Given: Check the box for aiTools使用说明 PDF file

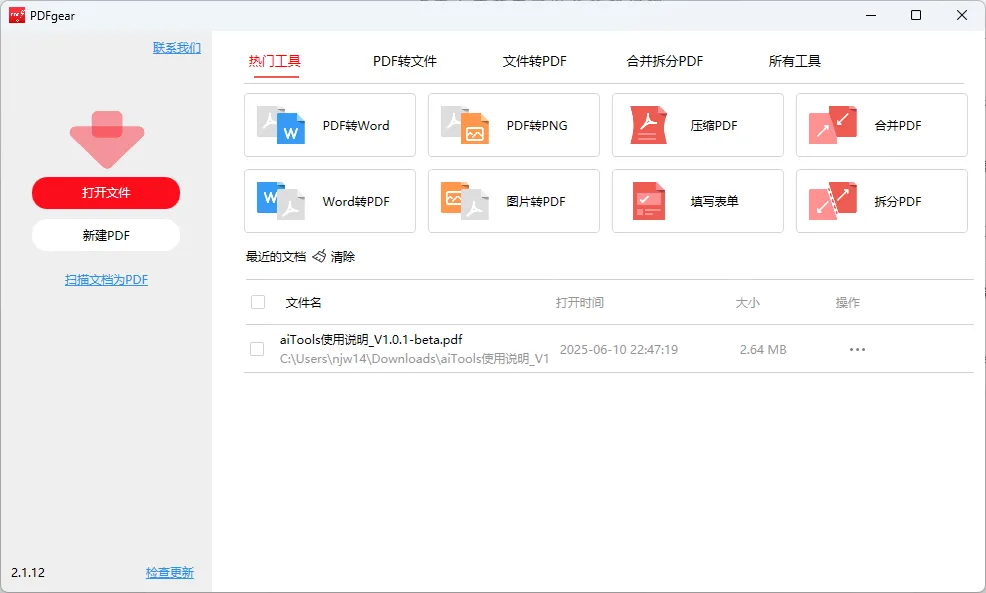Looking at the screenshot, I should [257, 349].
